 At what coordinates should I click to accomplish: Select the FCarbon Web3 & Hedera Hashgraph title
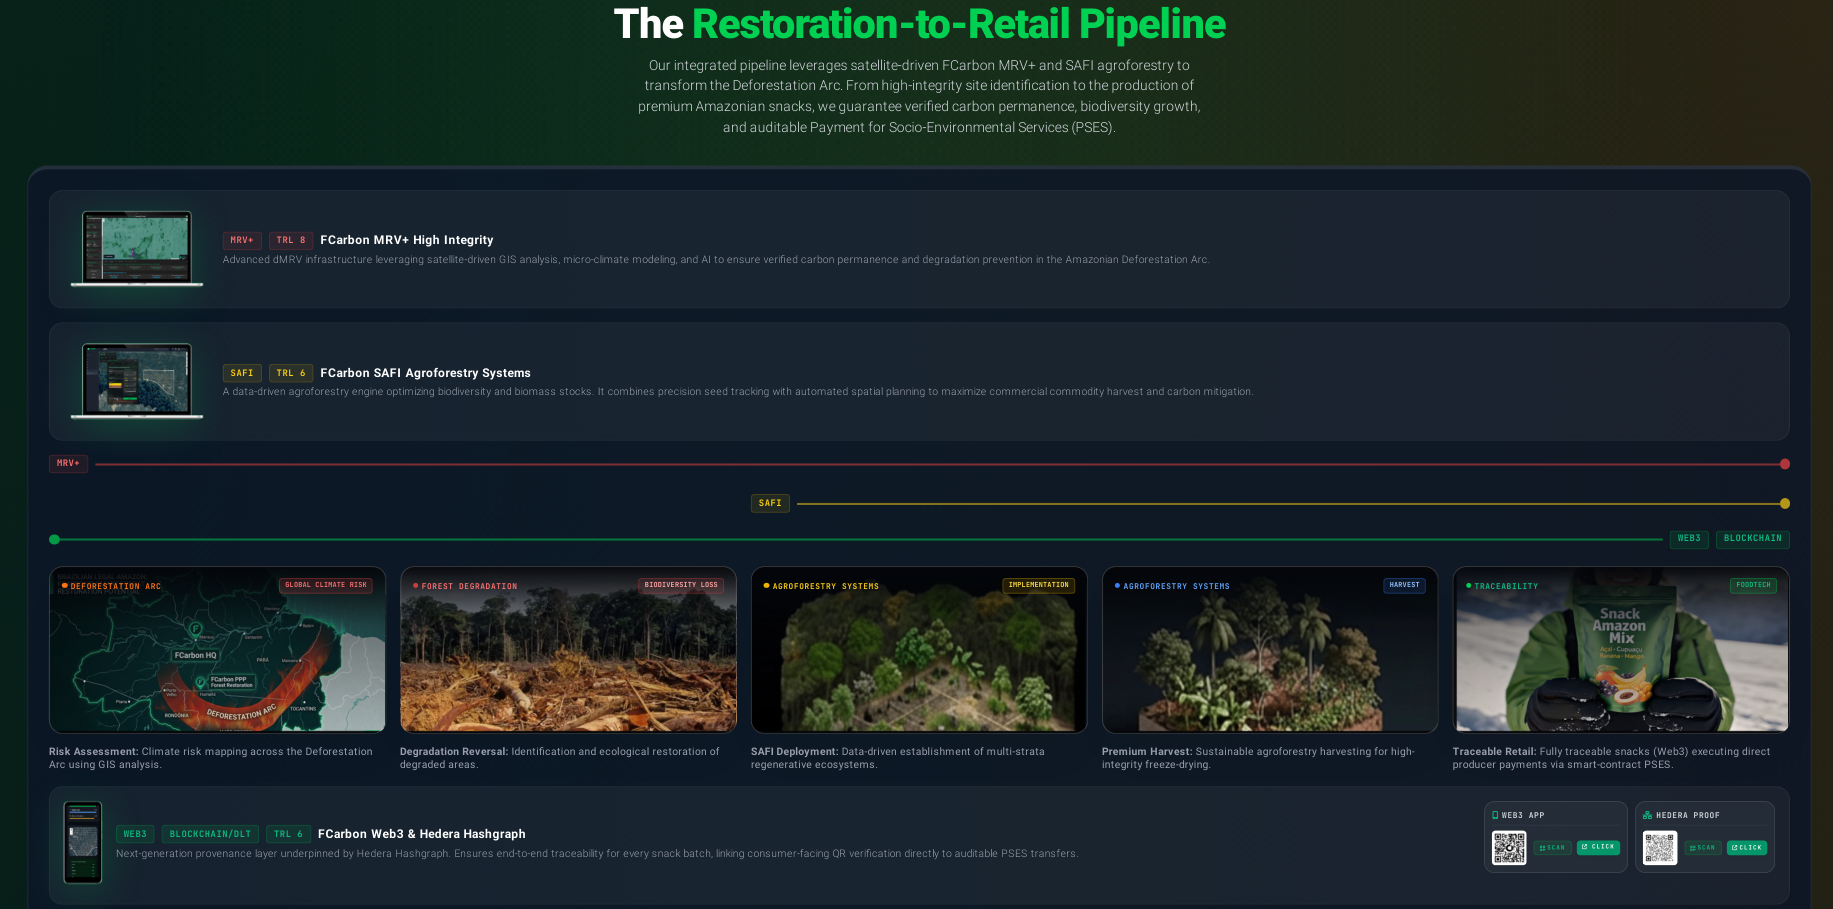pos(421,834)
